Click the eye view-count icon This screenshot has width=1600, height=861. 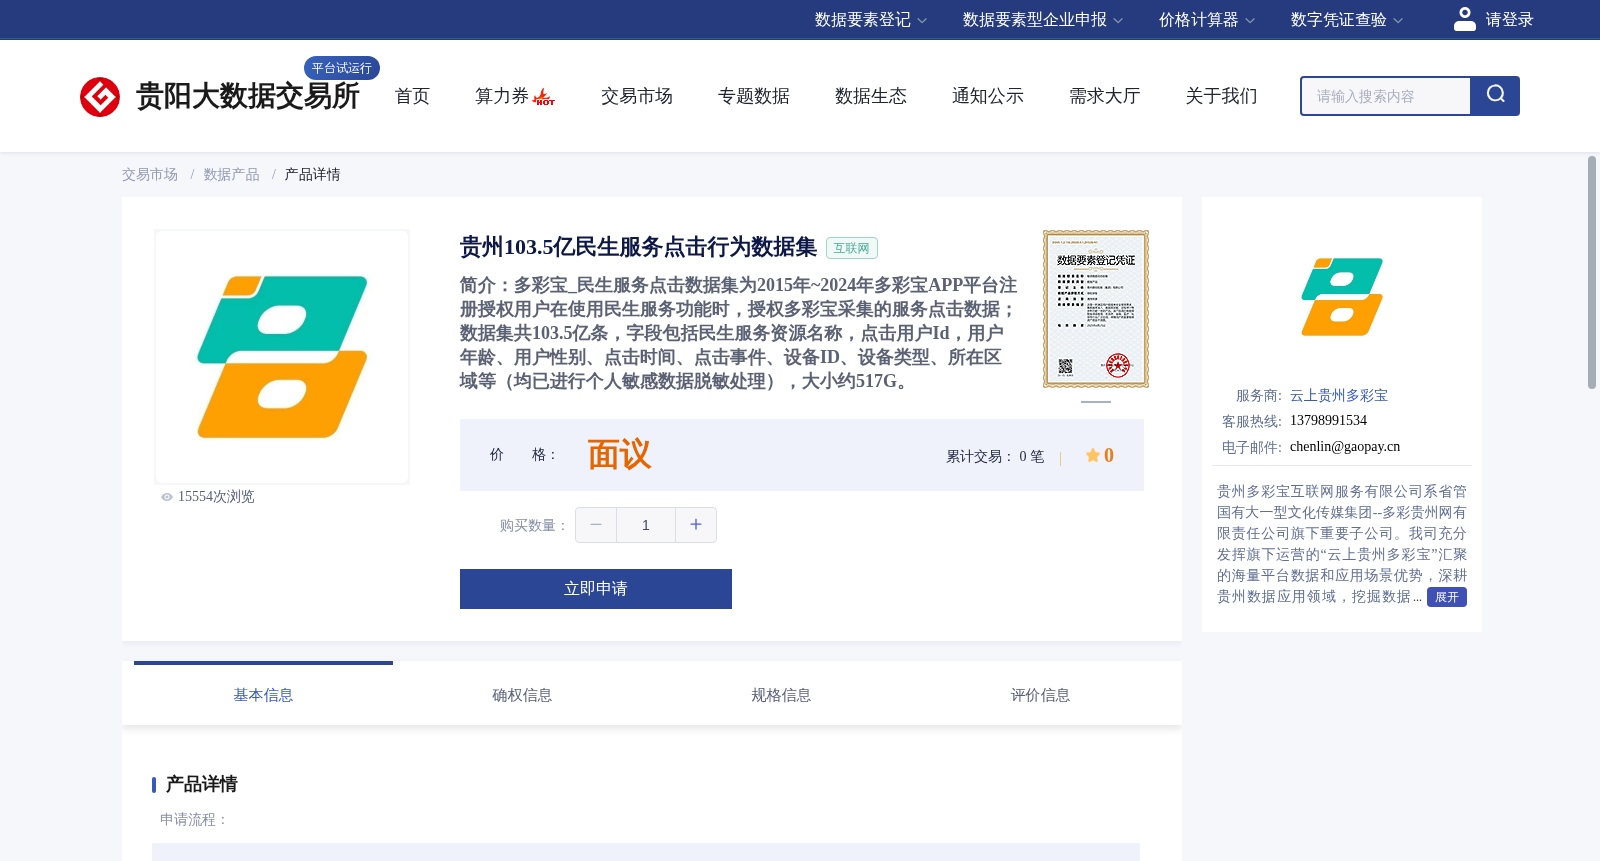tap(167, 497)
